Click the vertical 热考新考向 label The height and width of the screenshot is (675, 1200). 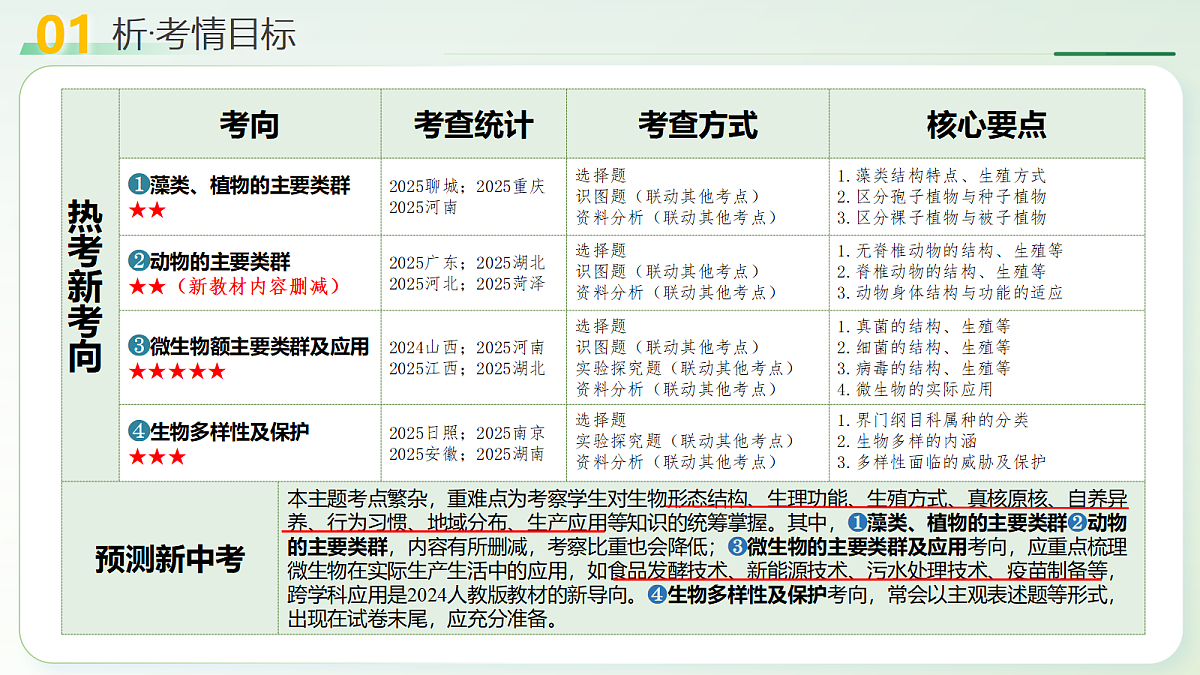pyautogui.click(x=86, y=286)
